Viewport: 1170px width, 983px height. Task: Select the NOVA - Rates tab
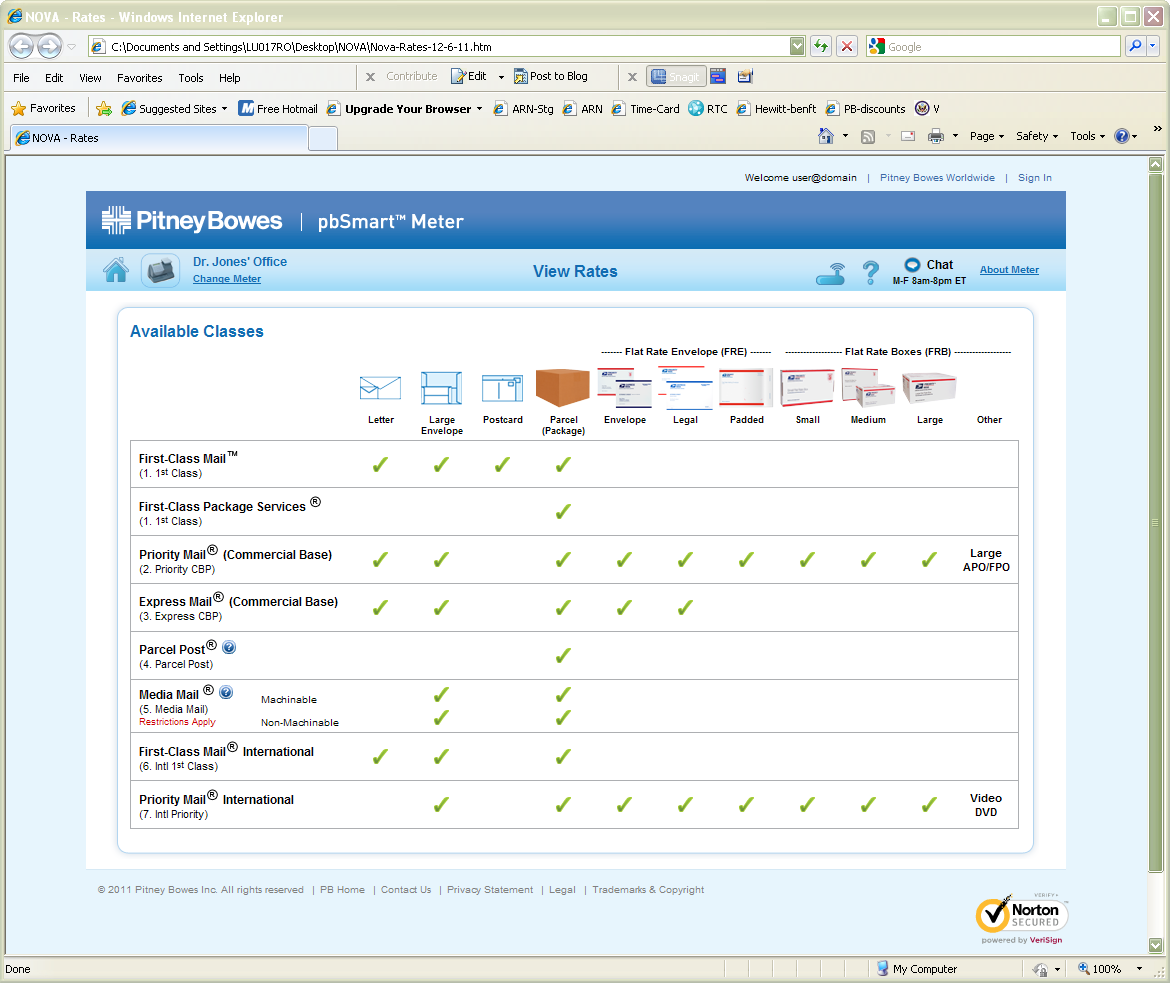(x=159, y=138)
